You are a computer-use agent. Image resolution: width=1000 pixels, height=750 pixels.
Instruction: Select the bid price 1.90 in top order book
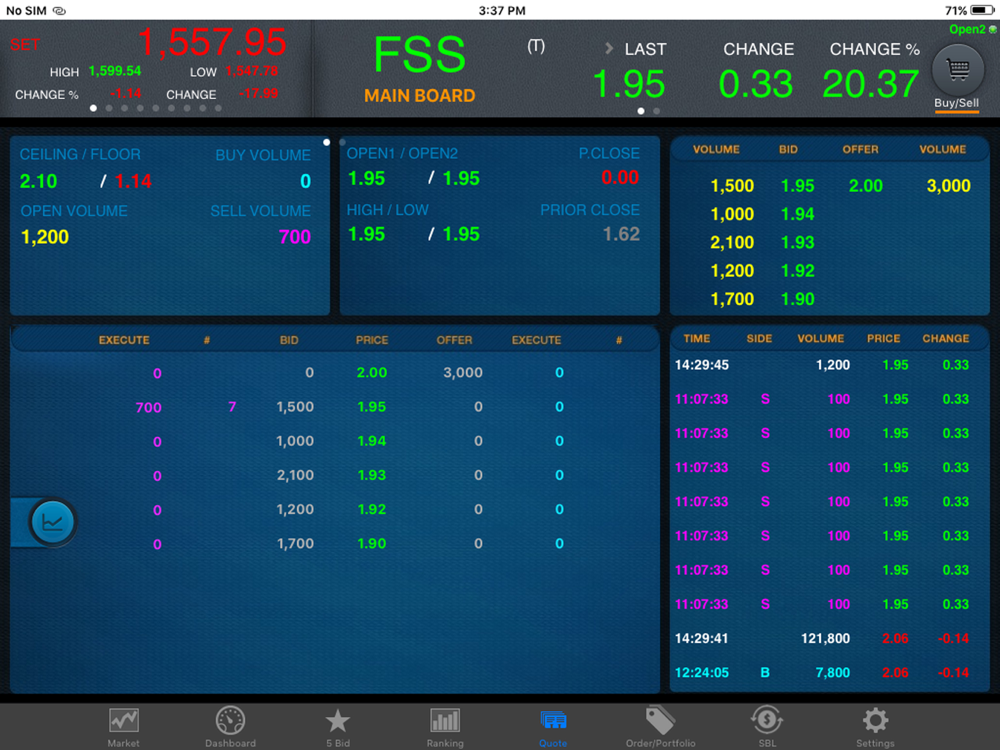798,299
